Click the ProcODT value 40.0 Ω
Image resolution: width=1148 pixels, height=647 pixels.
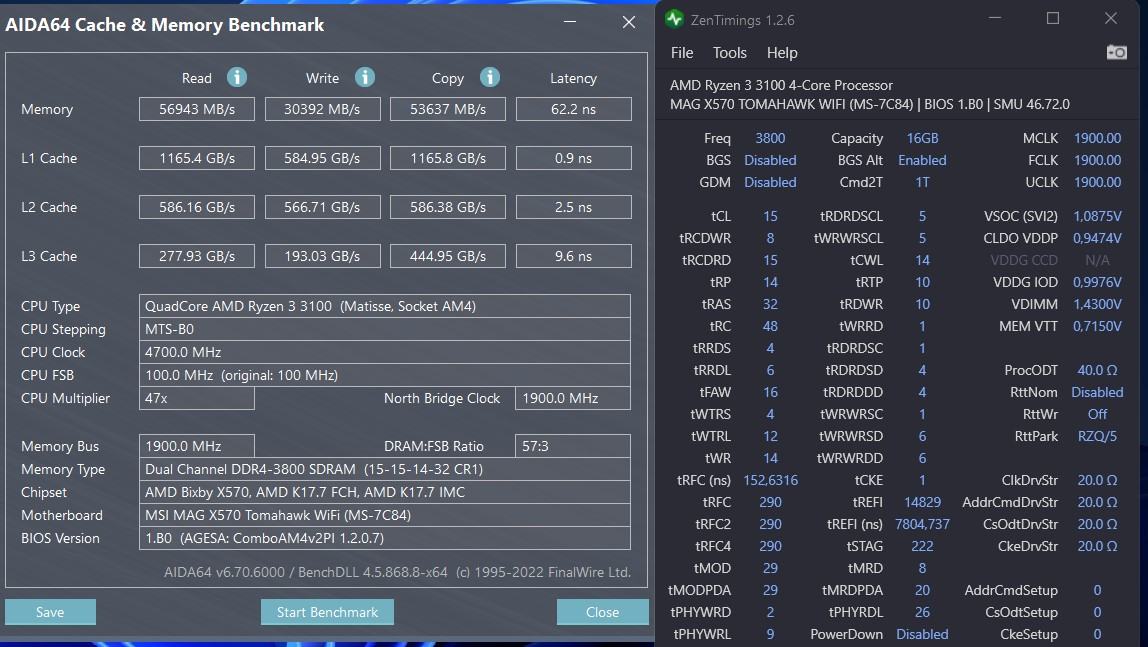coord(1097,370)
